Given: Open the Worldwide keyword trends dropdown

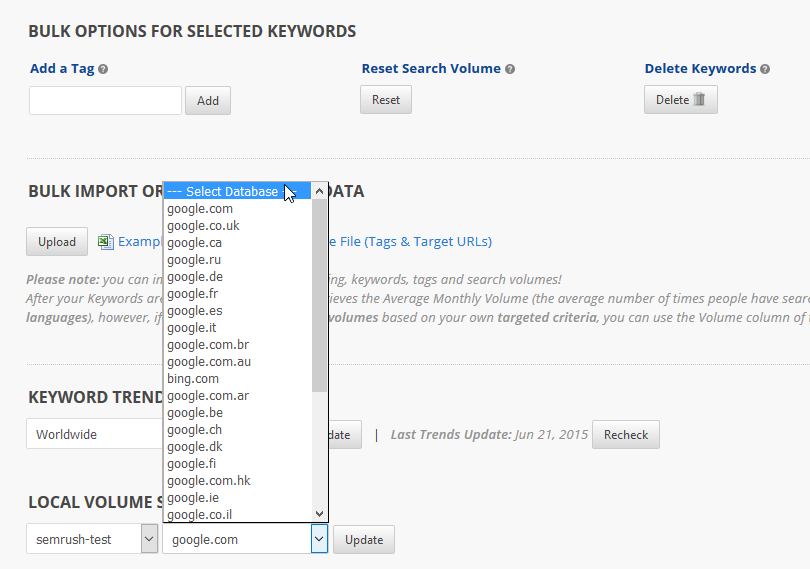Looking at the screenshot, I should pyautogui.click(x=95, y=435).
